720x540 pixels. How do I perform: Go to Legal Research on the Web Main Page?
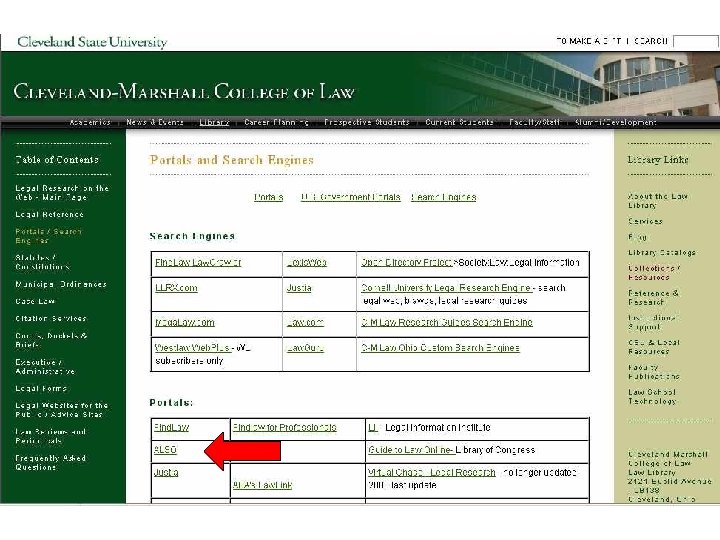62,192
